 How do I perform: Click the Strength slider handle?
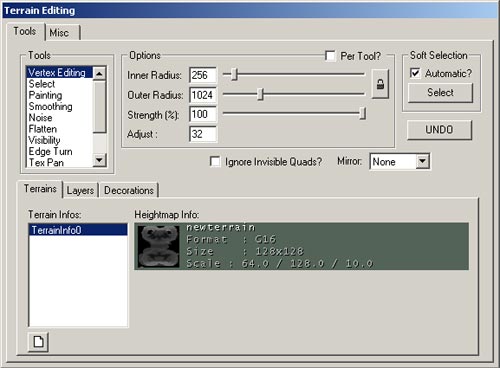click(x=363, y=113)
